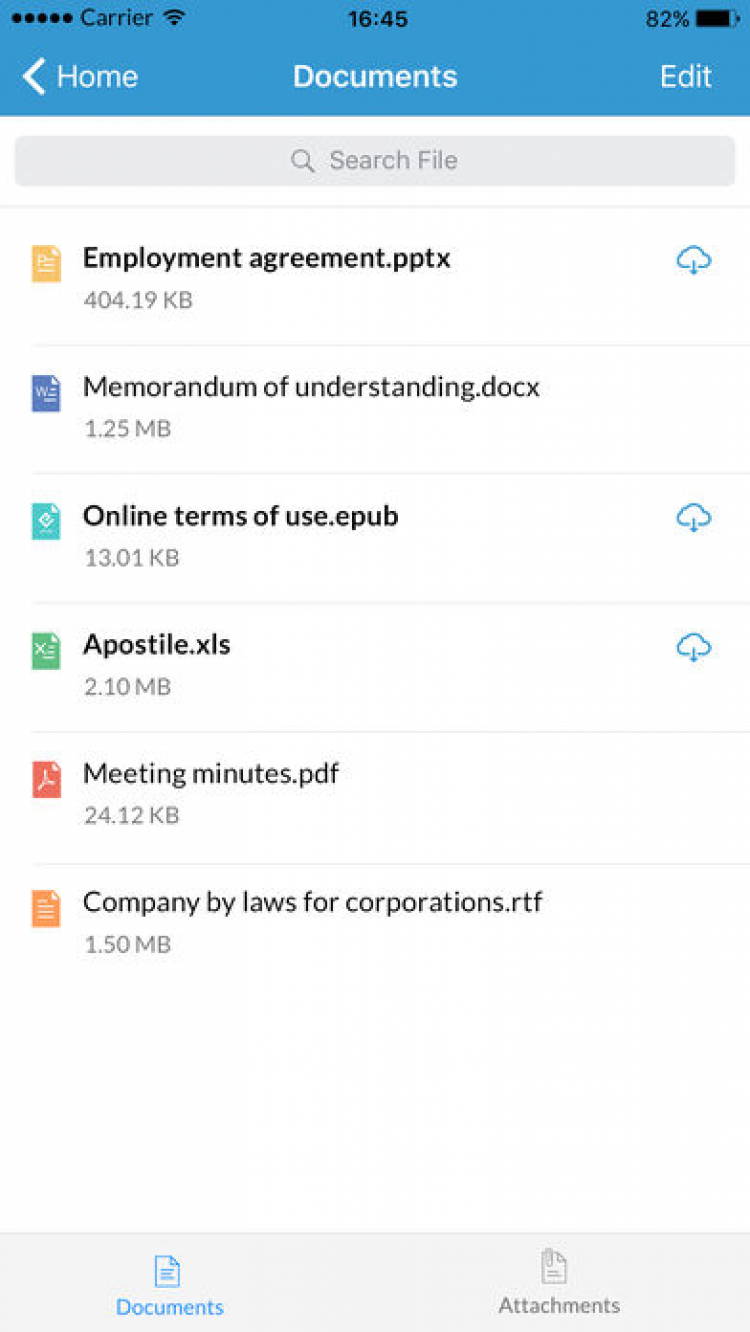Switch to the Attachments tab

tap(558, 1282)
